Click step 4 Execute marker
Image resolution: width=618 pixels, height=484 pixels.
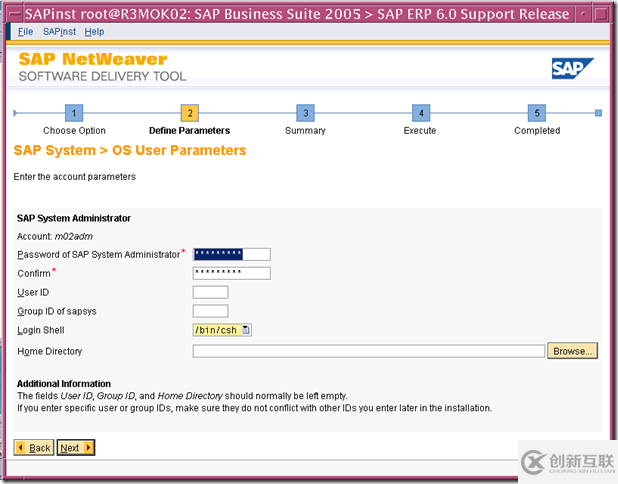tap(421, 113)
